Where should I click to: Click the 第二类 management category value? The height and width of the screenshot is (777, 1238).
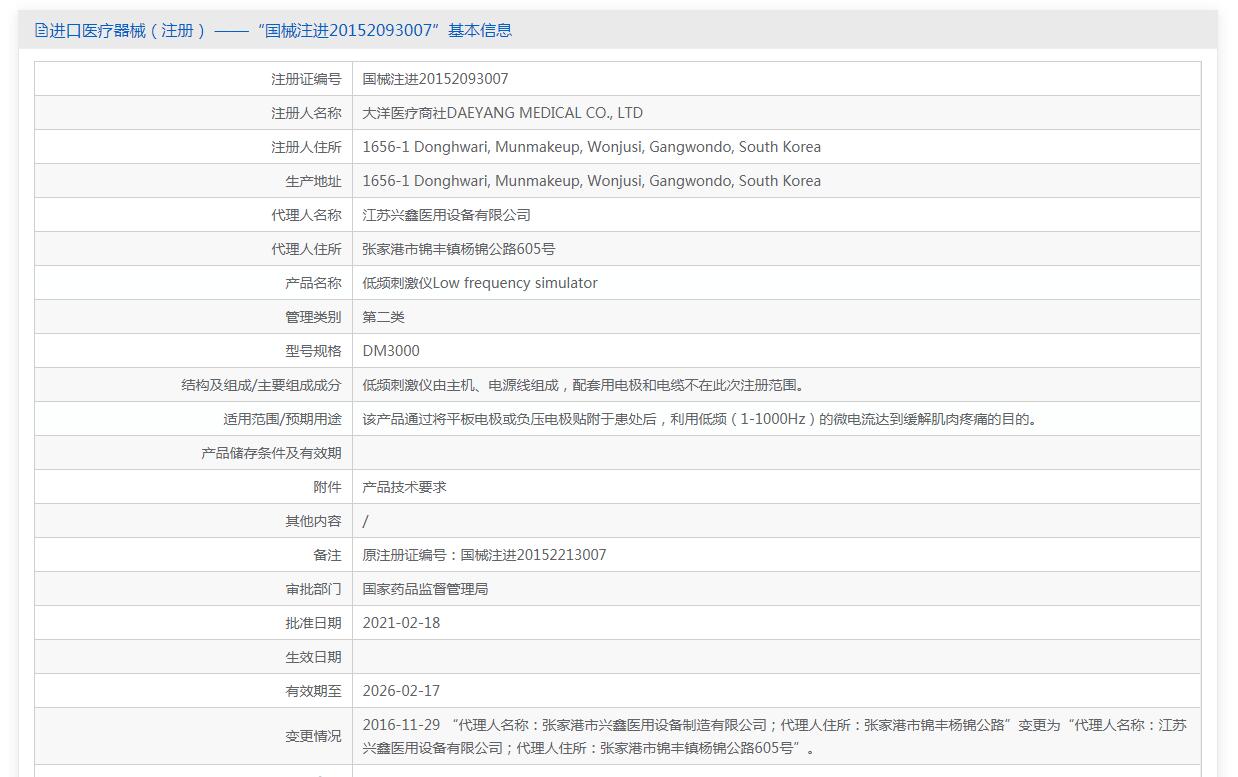[x=383, y=317]
